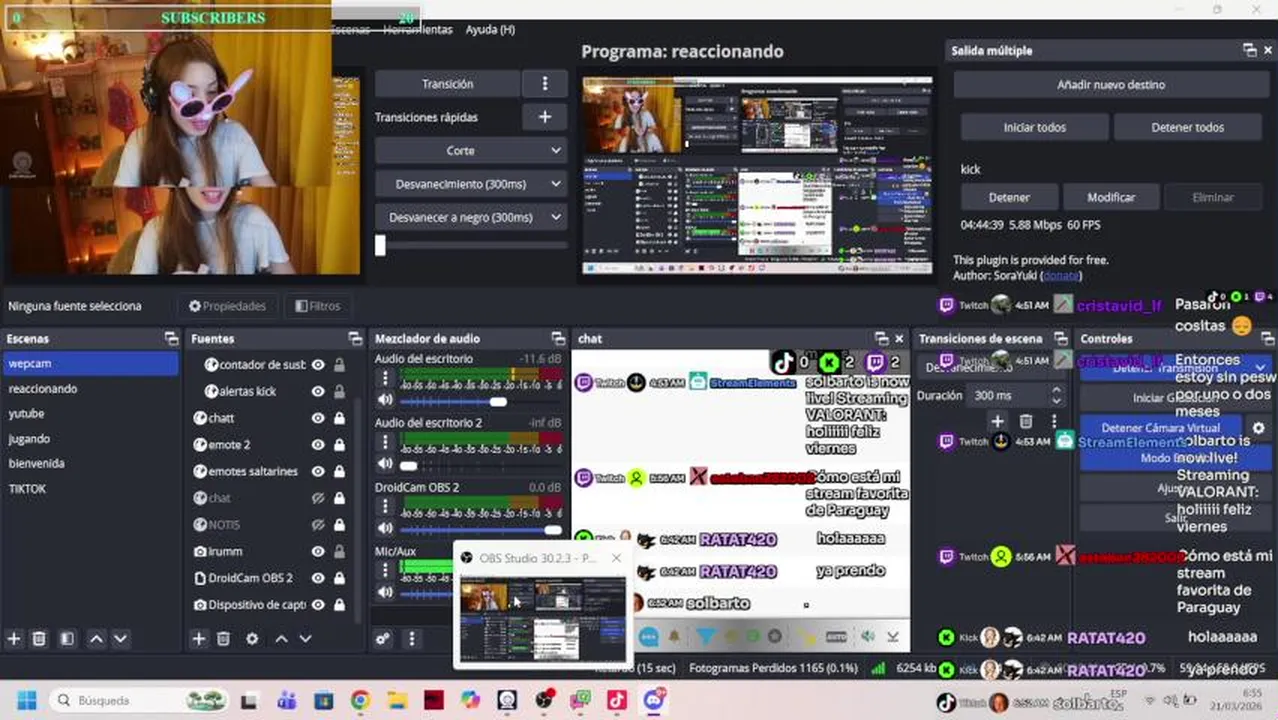
Task: Add a new source in Fuentes
Action: click(x=199, y=638)
